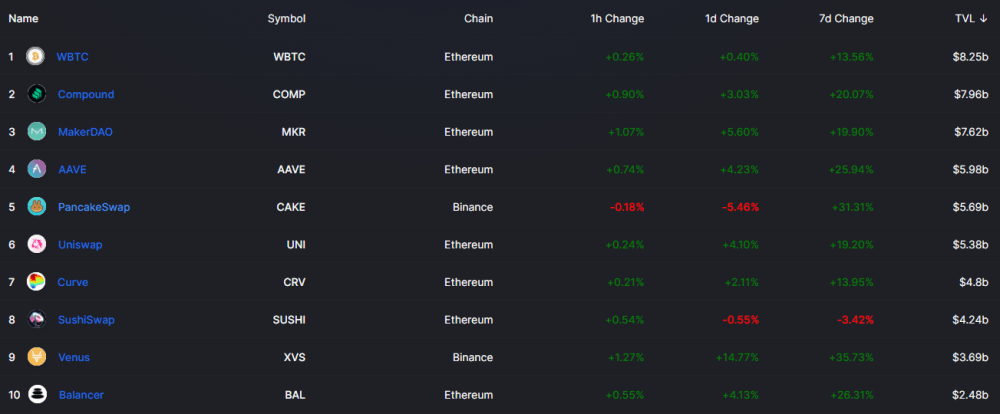Click the Venus logo icon
Image resolution: width=1000 pixels, height=414 pixels.
tap(36, 357)
